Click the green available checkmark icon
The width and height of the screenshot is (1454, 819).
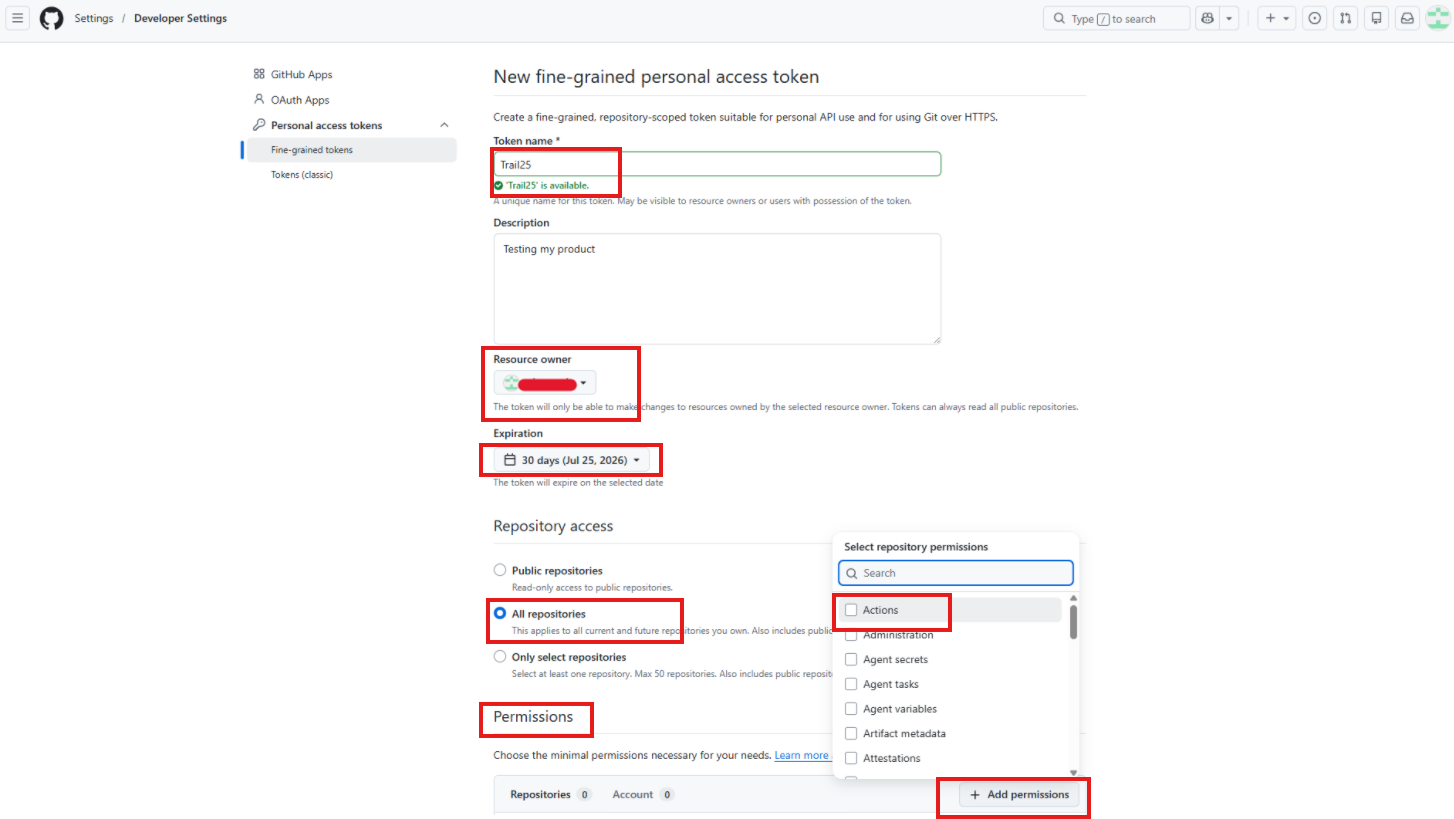(x=498, y=185)
